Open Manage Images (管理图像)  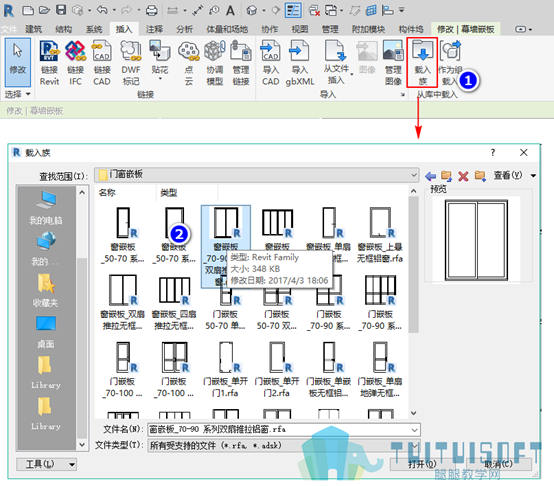pos(393,63)
